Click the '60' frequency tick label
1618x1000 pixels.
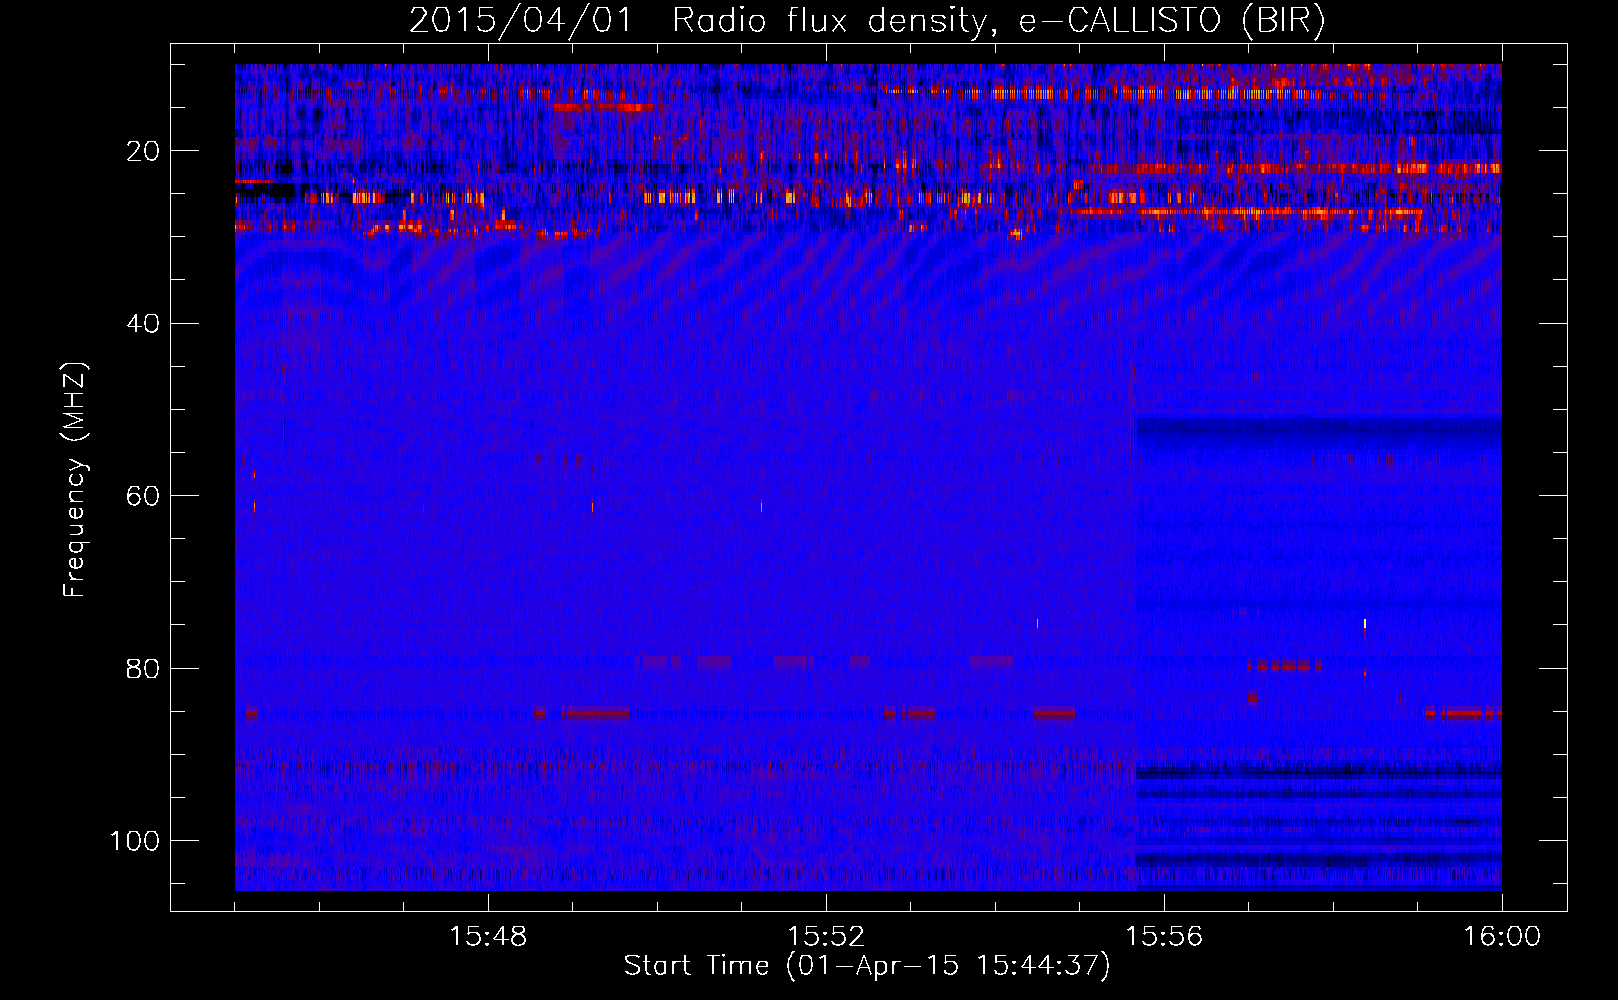pyautogui.click(x=143, y=496)
